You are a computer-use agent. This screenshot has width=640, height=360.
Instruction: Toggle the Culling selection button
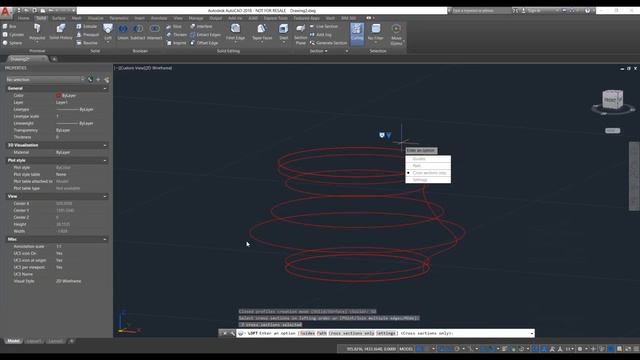pos(357,33)
